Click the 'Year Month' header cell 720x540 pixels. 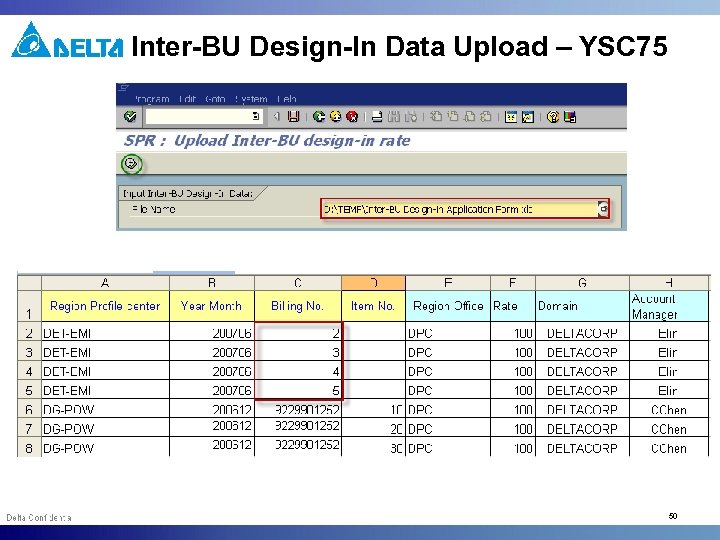click(212, 306)
